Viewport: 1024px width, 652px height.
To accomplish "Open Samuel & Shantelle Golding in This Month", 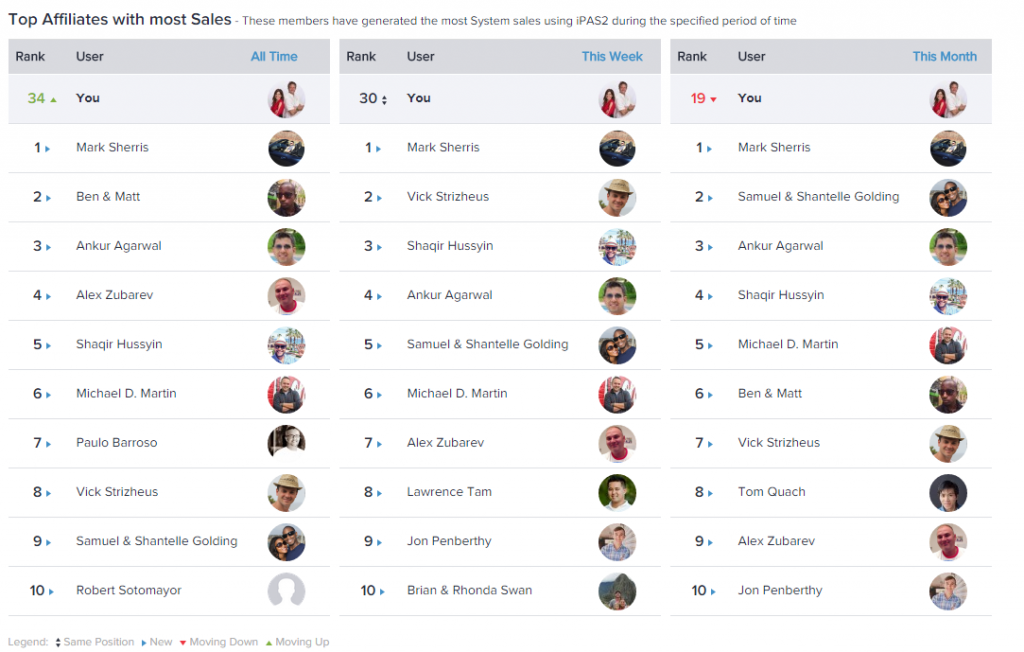I will pyautogui.click(x=818, y=197).
